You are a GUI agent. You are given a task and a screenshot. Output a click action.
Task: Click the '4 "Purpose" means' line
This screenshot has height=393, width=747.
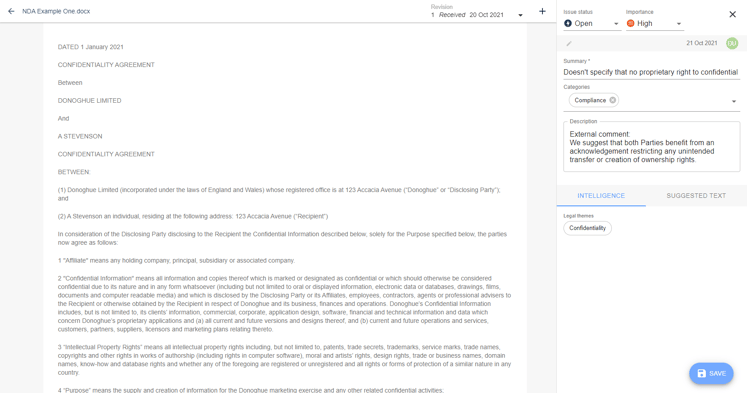click(251, 390)
